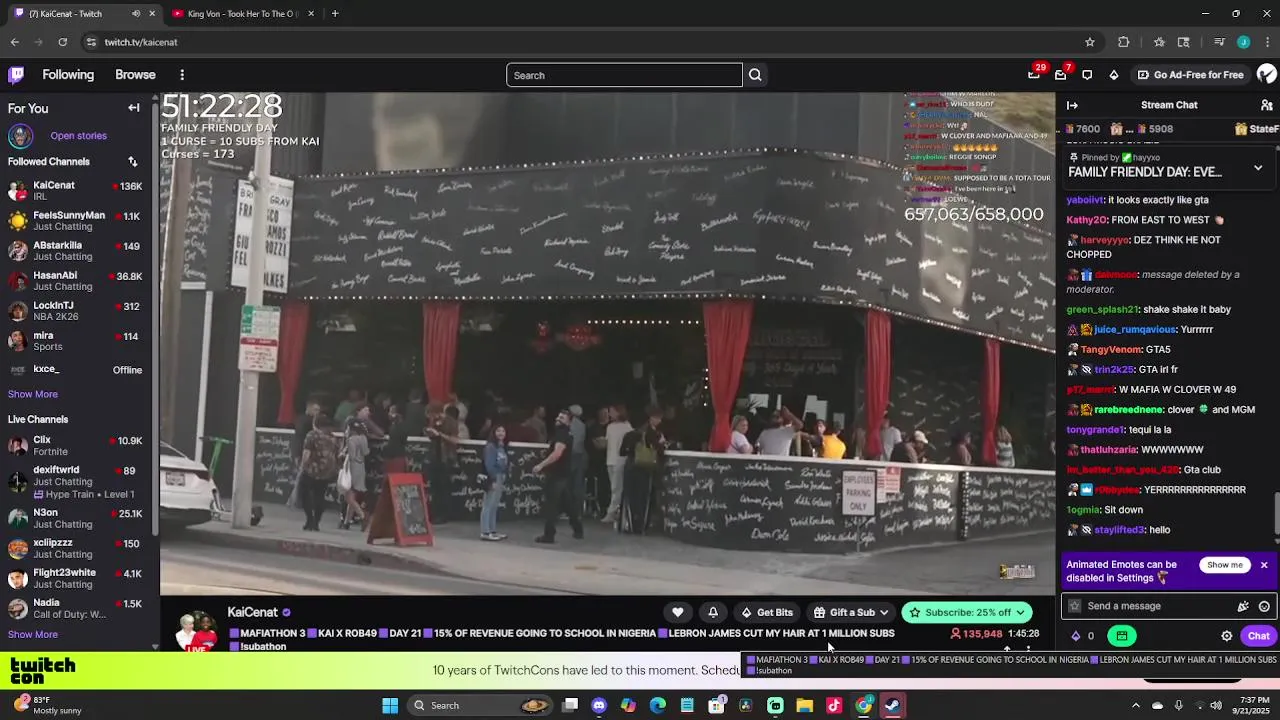Image resolution: width=1280 pixels, height=720 pixels.
Task: Open the Chrome three-dot menu
Action: 1267,42
